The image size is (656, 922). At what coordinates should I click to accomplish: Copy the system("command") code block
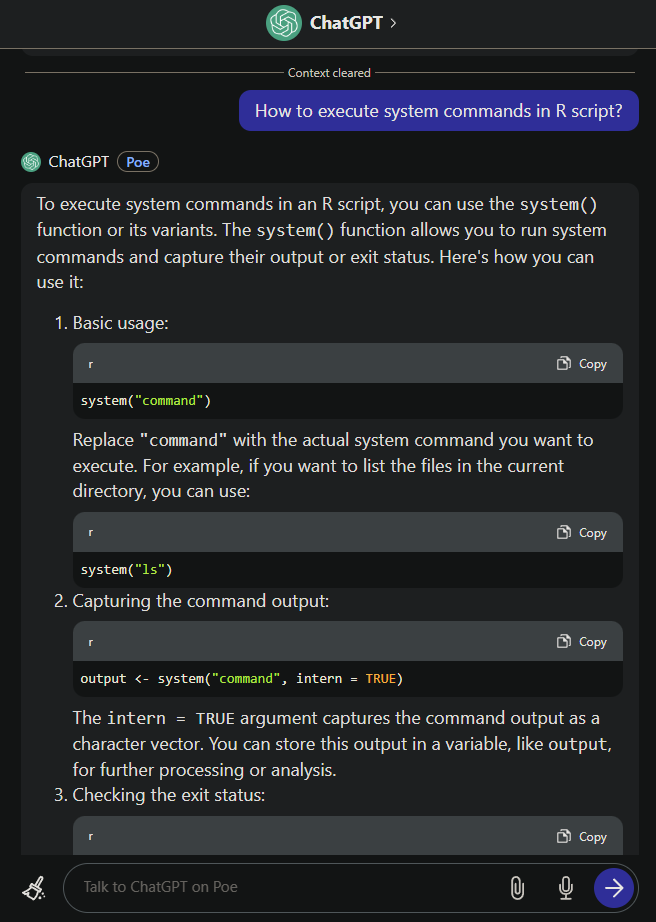(x=582, y=364)
